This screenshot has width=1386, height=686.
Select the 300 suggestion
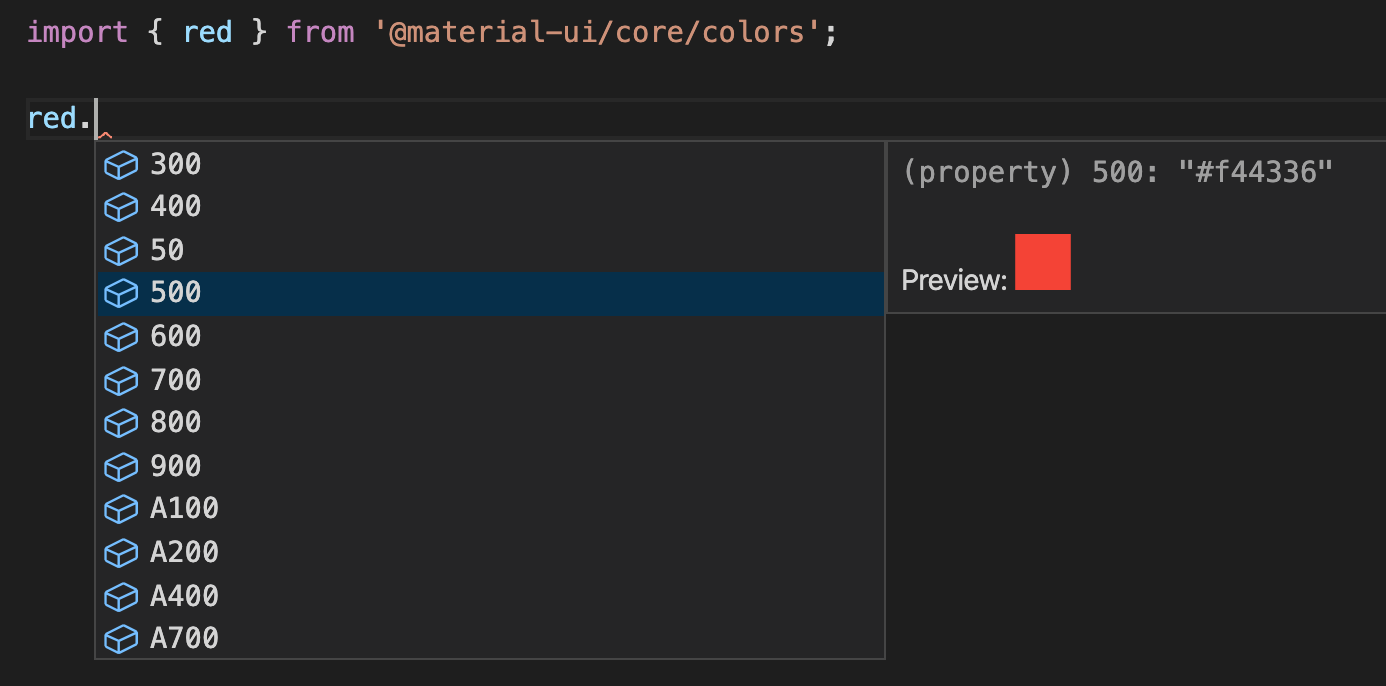tap(176, 165)
